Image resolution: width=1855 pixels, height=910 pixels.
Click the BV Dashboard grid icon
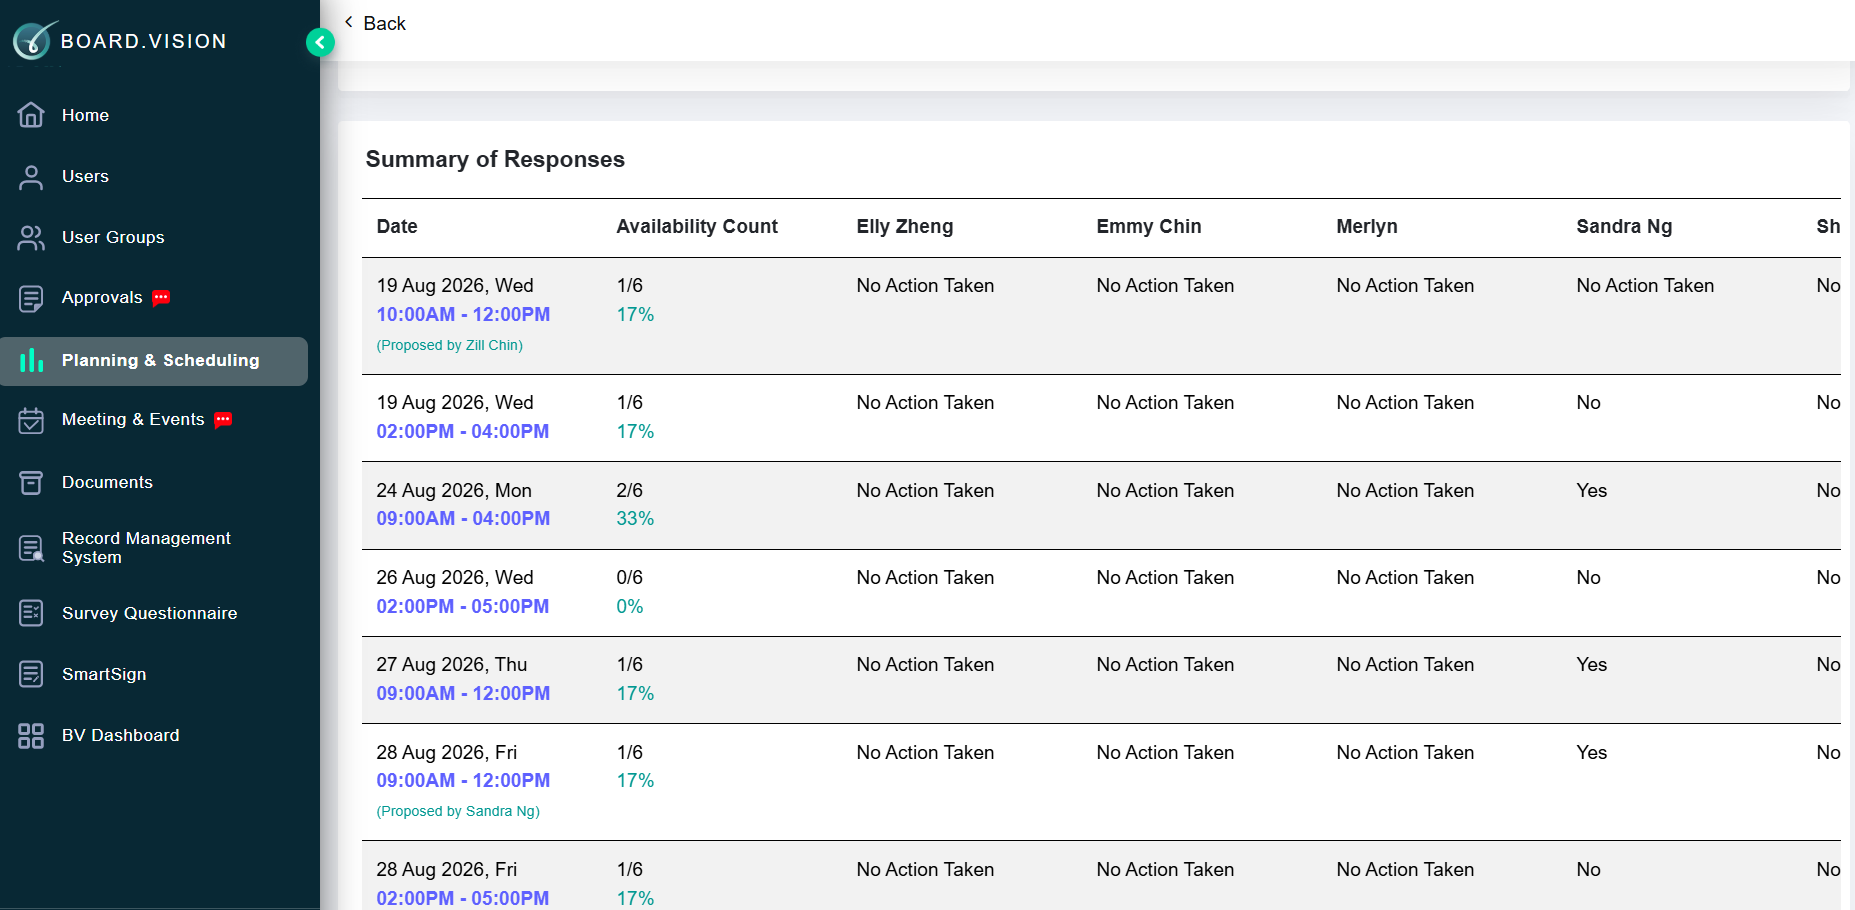tap(31, 736)
